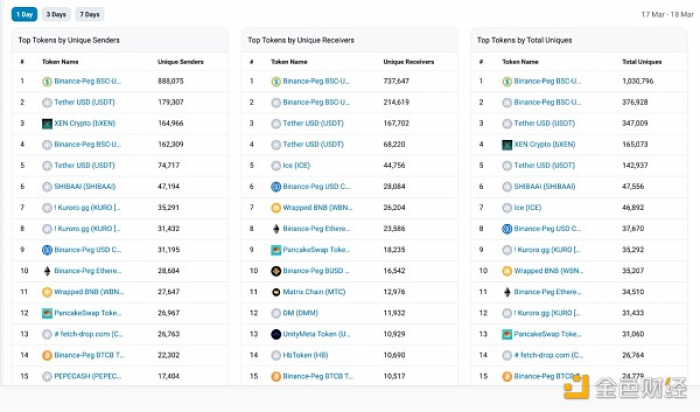
Task: Click Binance-Peg BTCB icon in Unique Senders table
Action: pos(47,355)
